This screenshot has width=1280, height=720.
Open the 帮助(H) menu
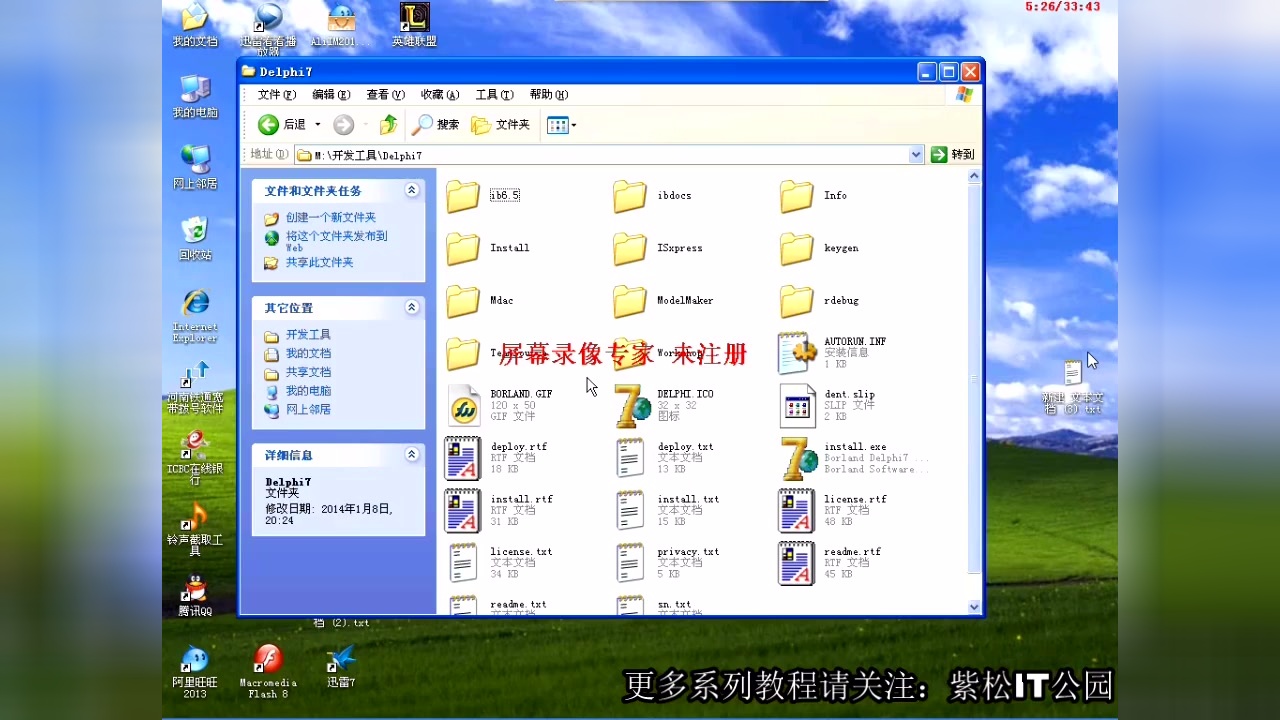pos(549,95)
